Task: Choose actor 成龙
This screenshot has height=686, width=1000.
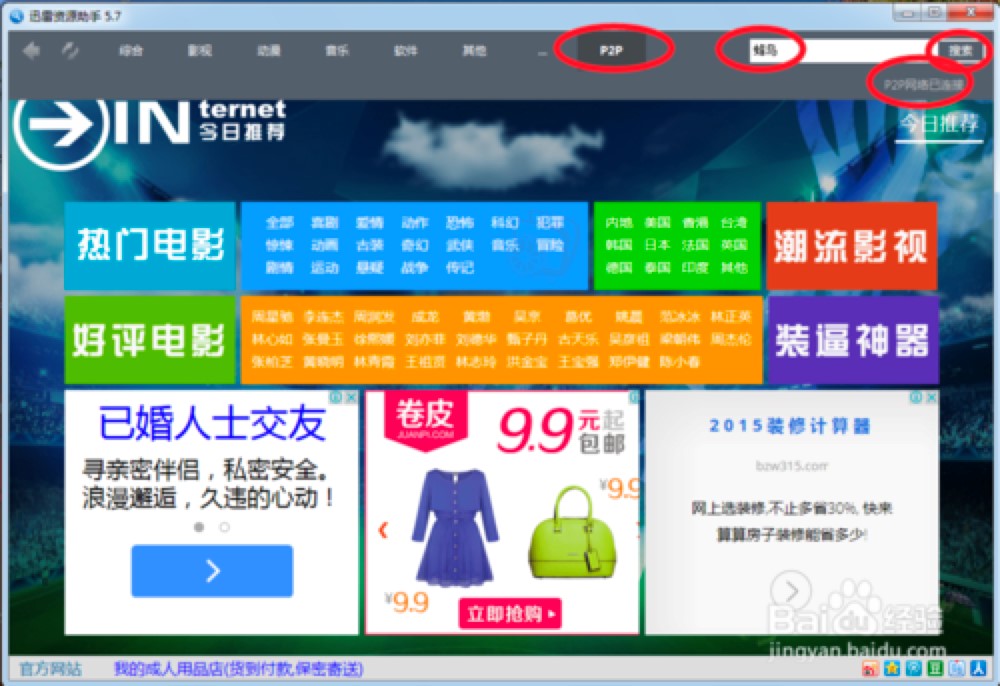Action: [x=425, y=317]
